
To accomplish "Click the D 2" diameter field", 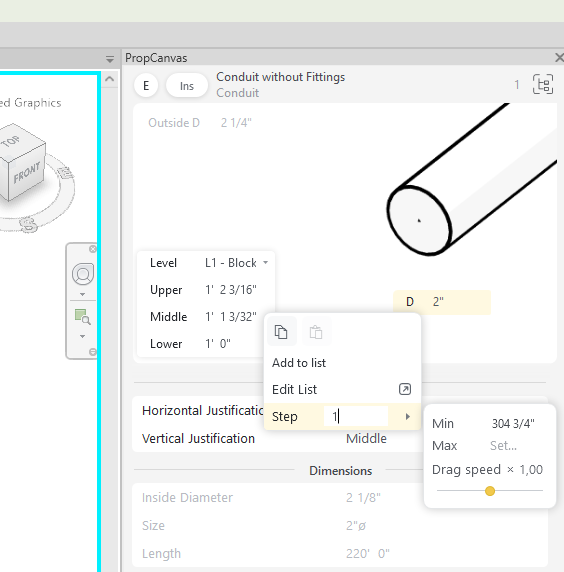I will 442,302.
